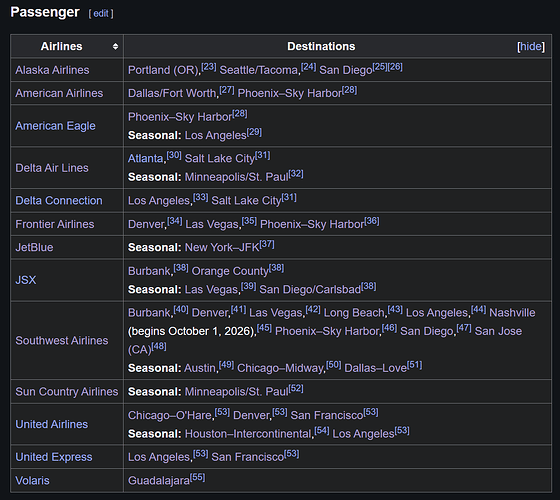Open citation 32 in Delta Air Lines row
This screenshot has height=500, width=560.
point(296,174)
